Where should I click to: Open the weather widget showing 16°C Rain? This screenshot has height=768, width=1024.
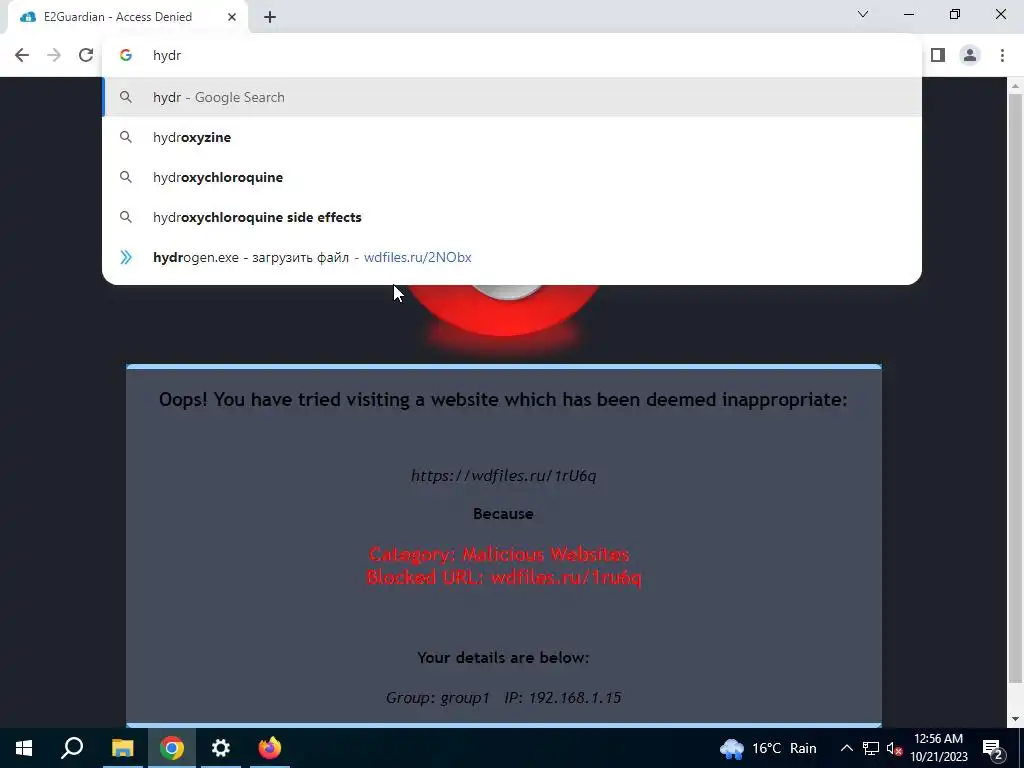(768, 748)
